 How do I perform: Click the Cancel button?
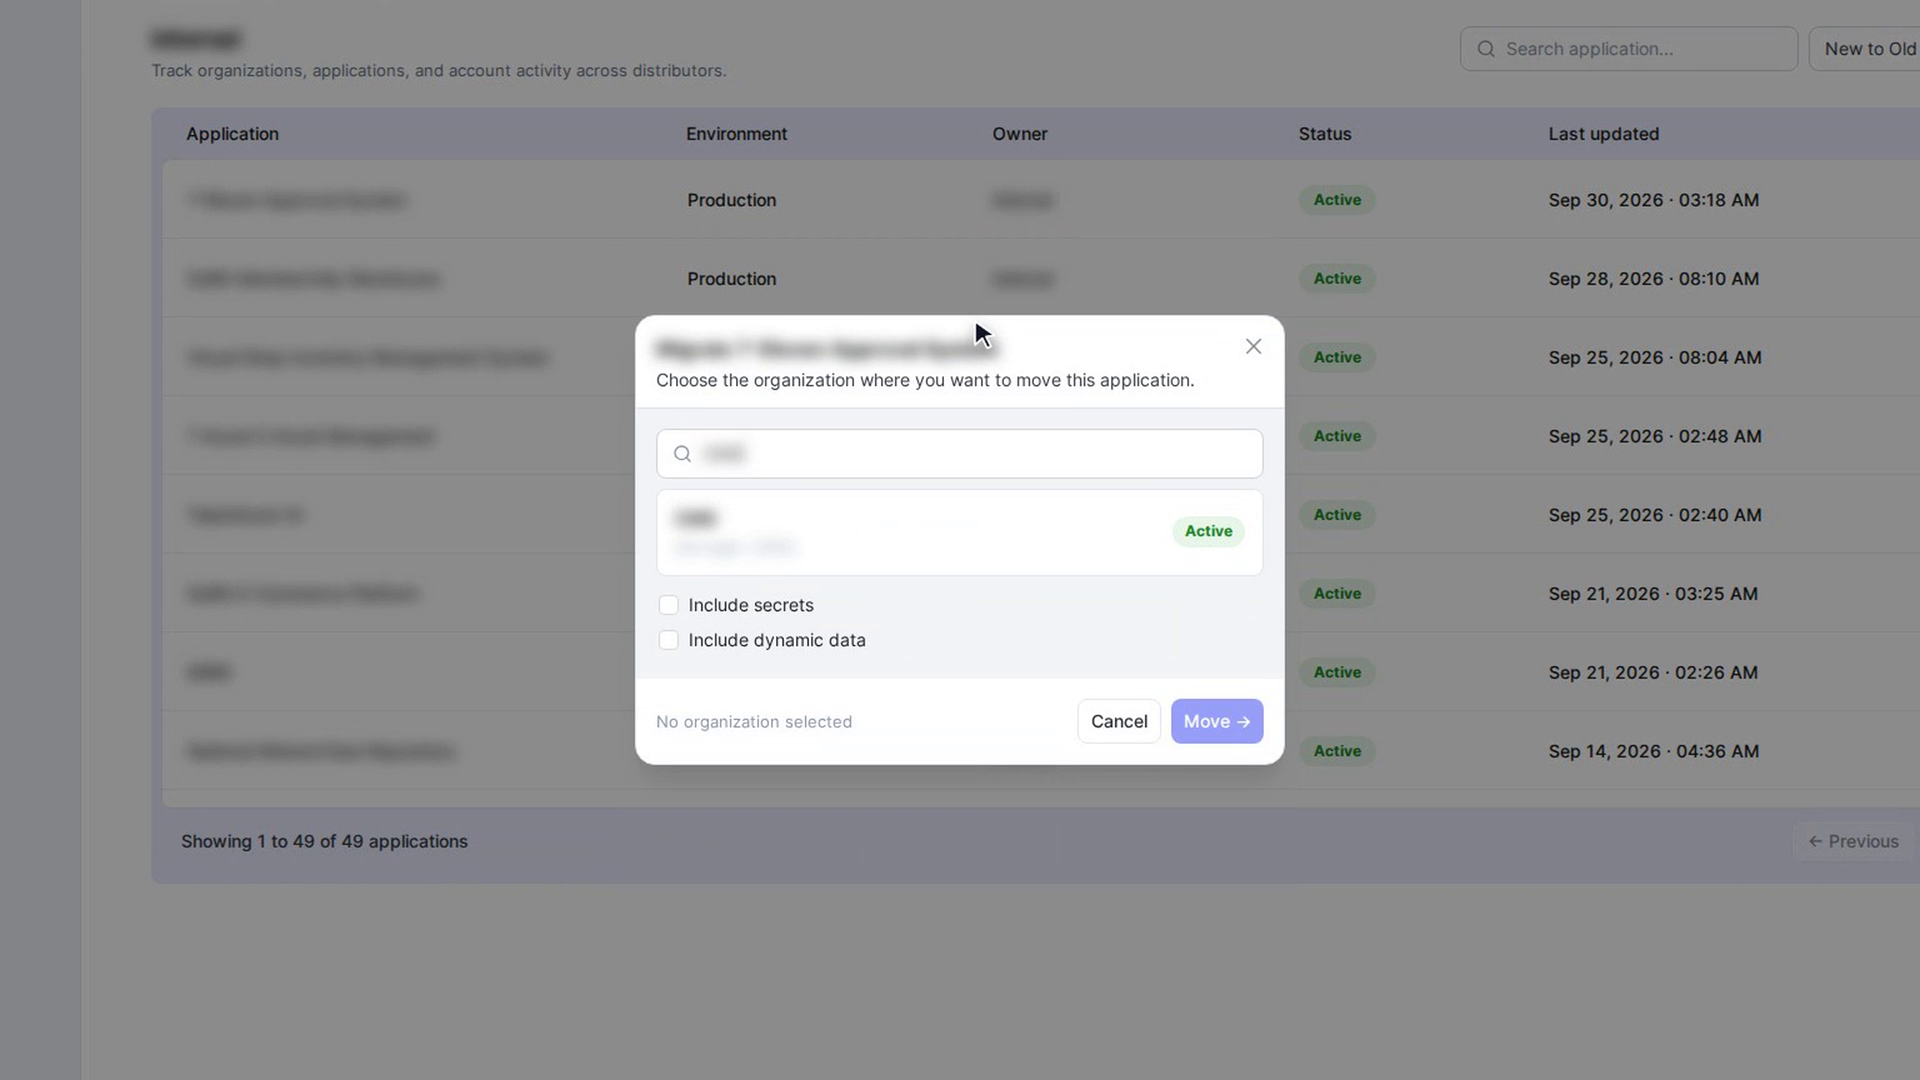(1119, 721)
